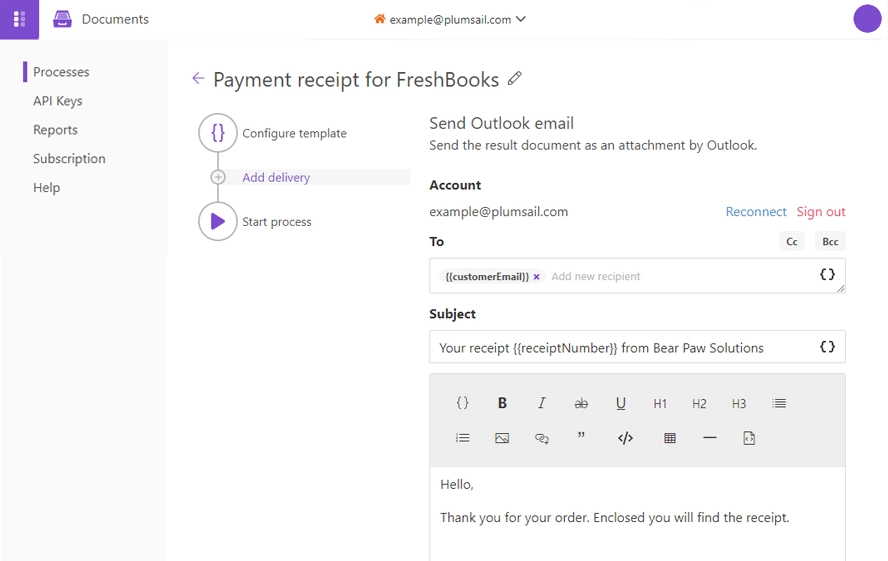Insert an image in the body
The image size is (888, 561).
click(x=502, y=438)
